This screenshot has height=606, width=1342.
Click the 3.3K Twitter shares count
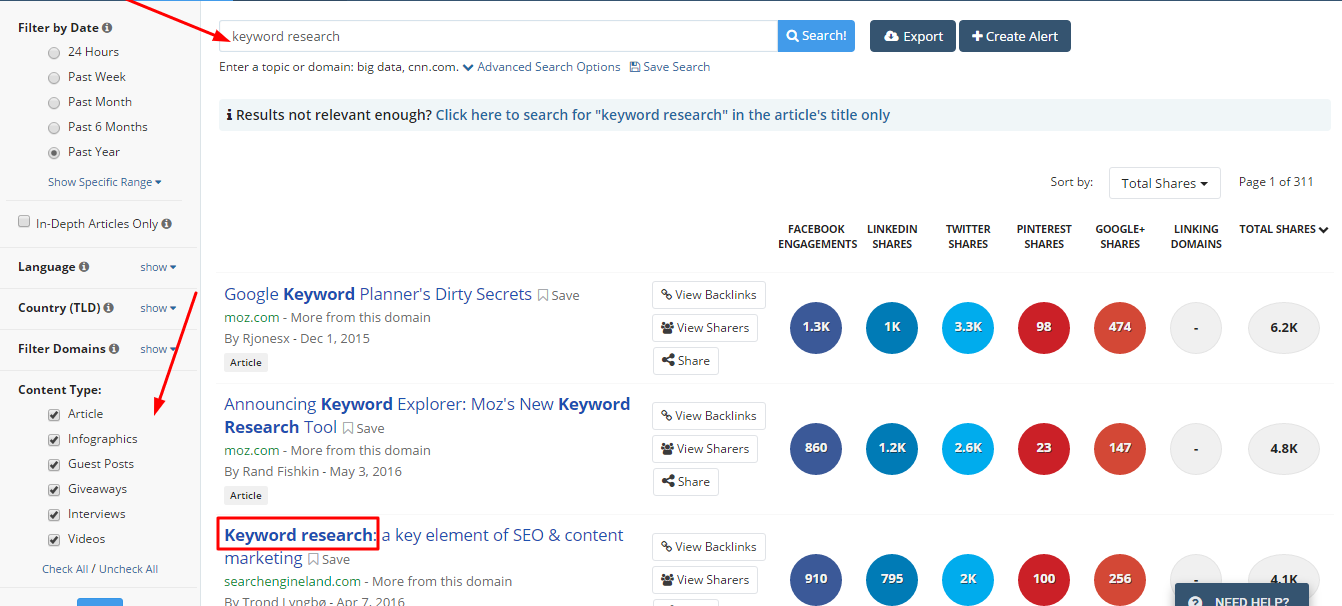pyautogui.click(x=968, y=327)
